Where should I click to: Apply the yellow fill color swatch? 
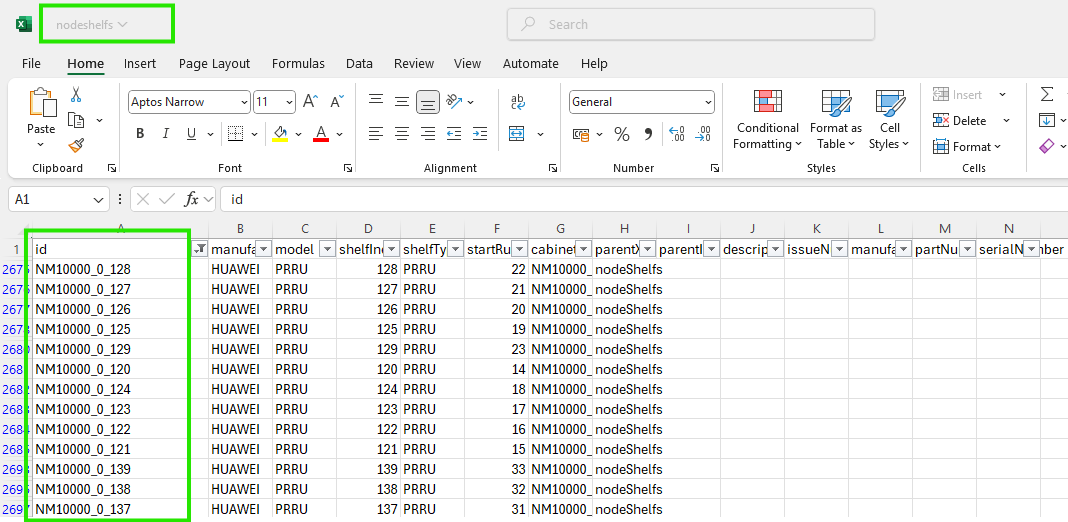click(280, 134)
